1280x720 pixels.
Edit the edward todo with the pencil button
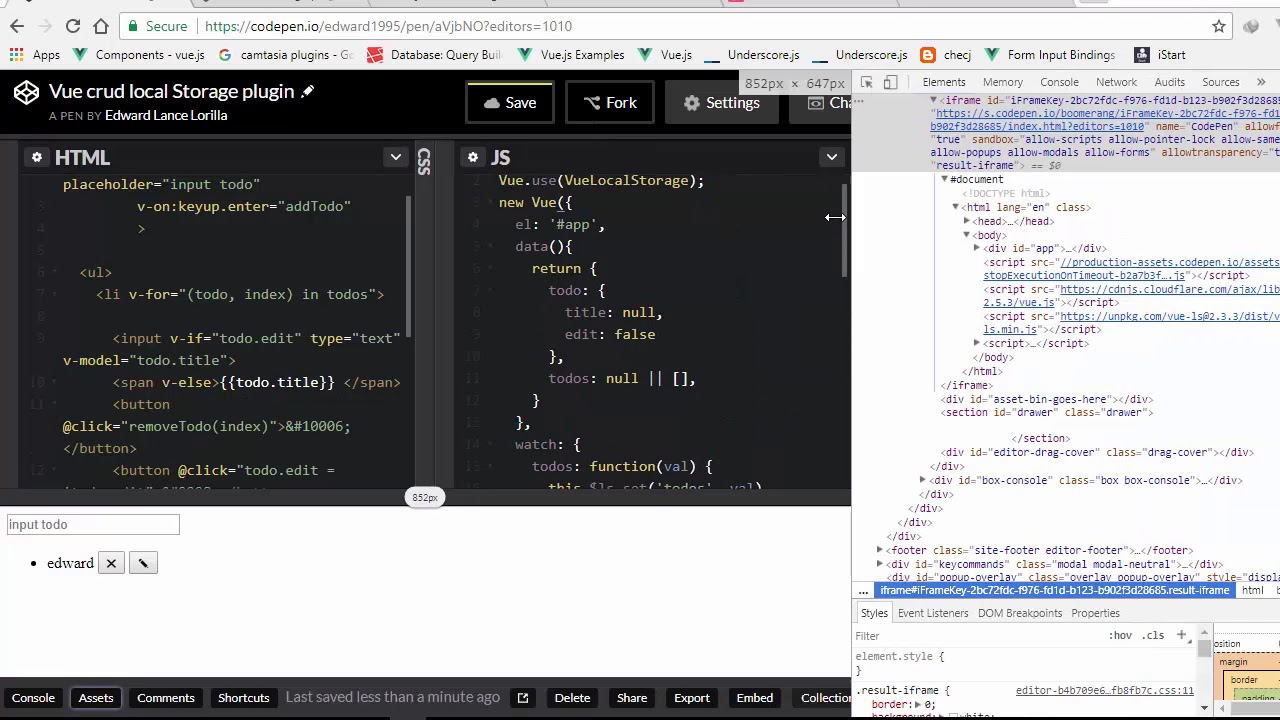(x=143, y=563)
